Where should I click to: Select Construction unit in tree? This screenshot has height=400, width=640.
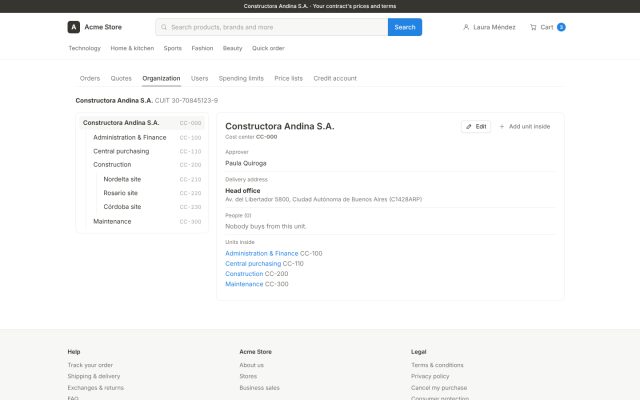tap(147, 165)
